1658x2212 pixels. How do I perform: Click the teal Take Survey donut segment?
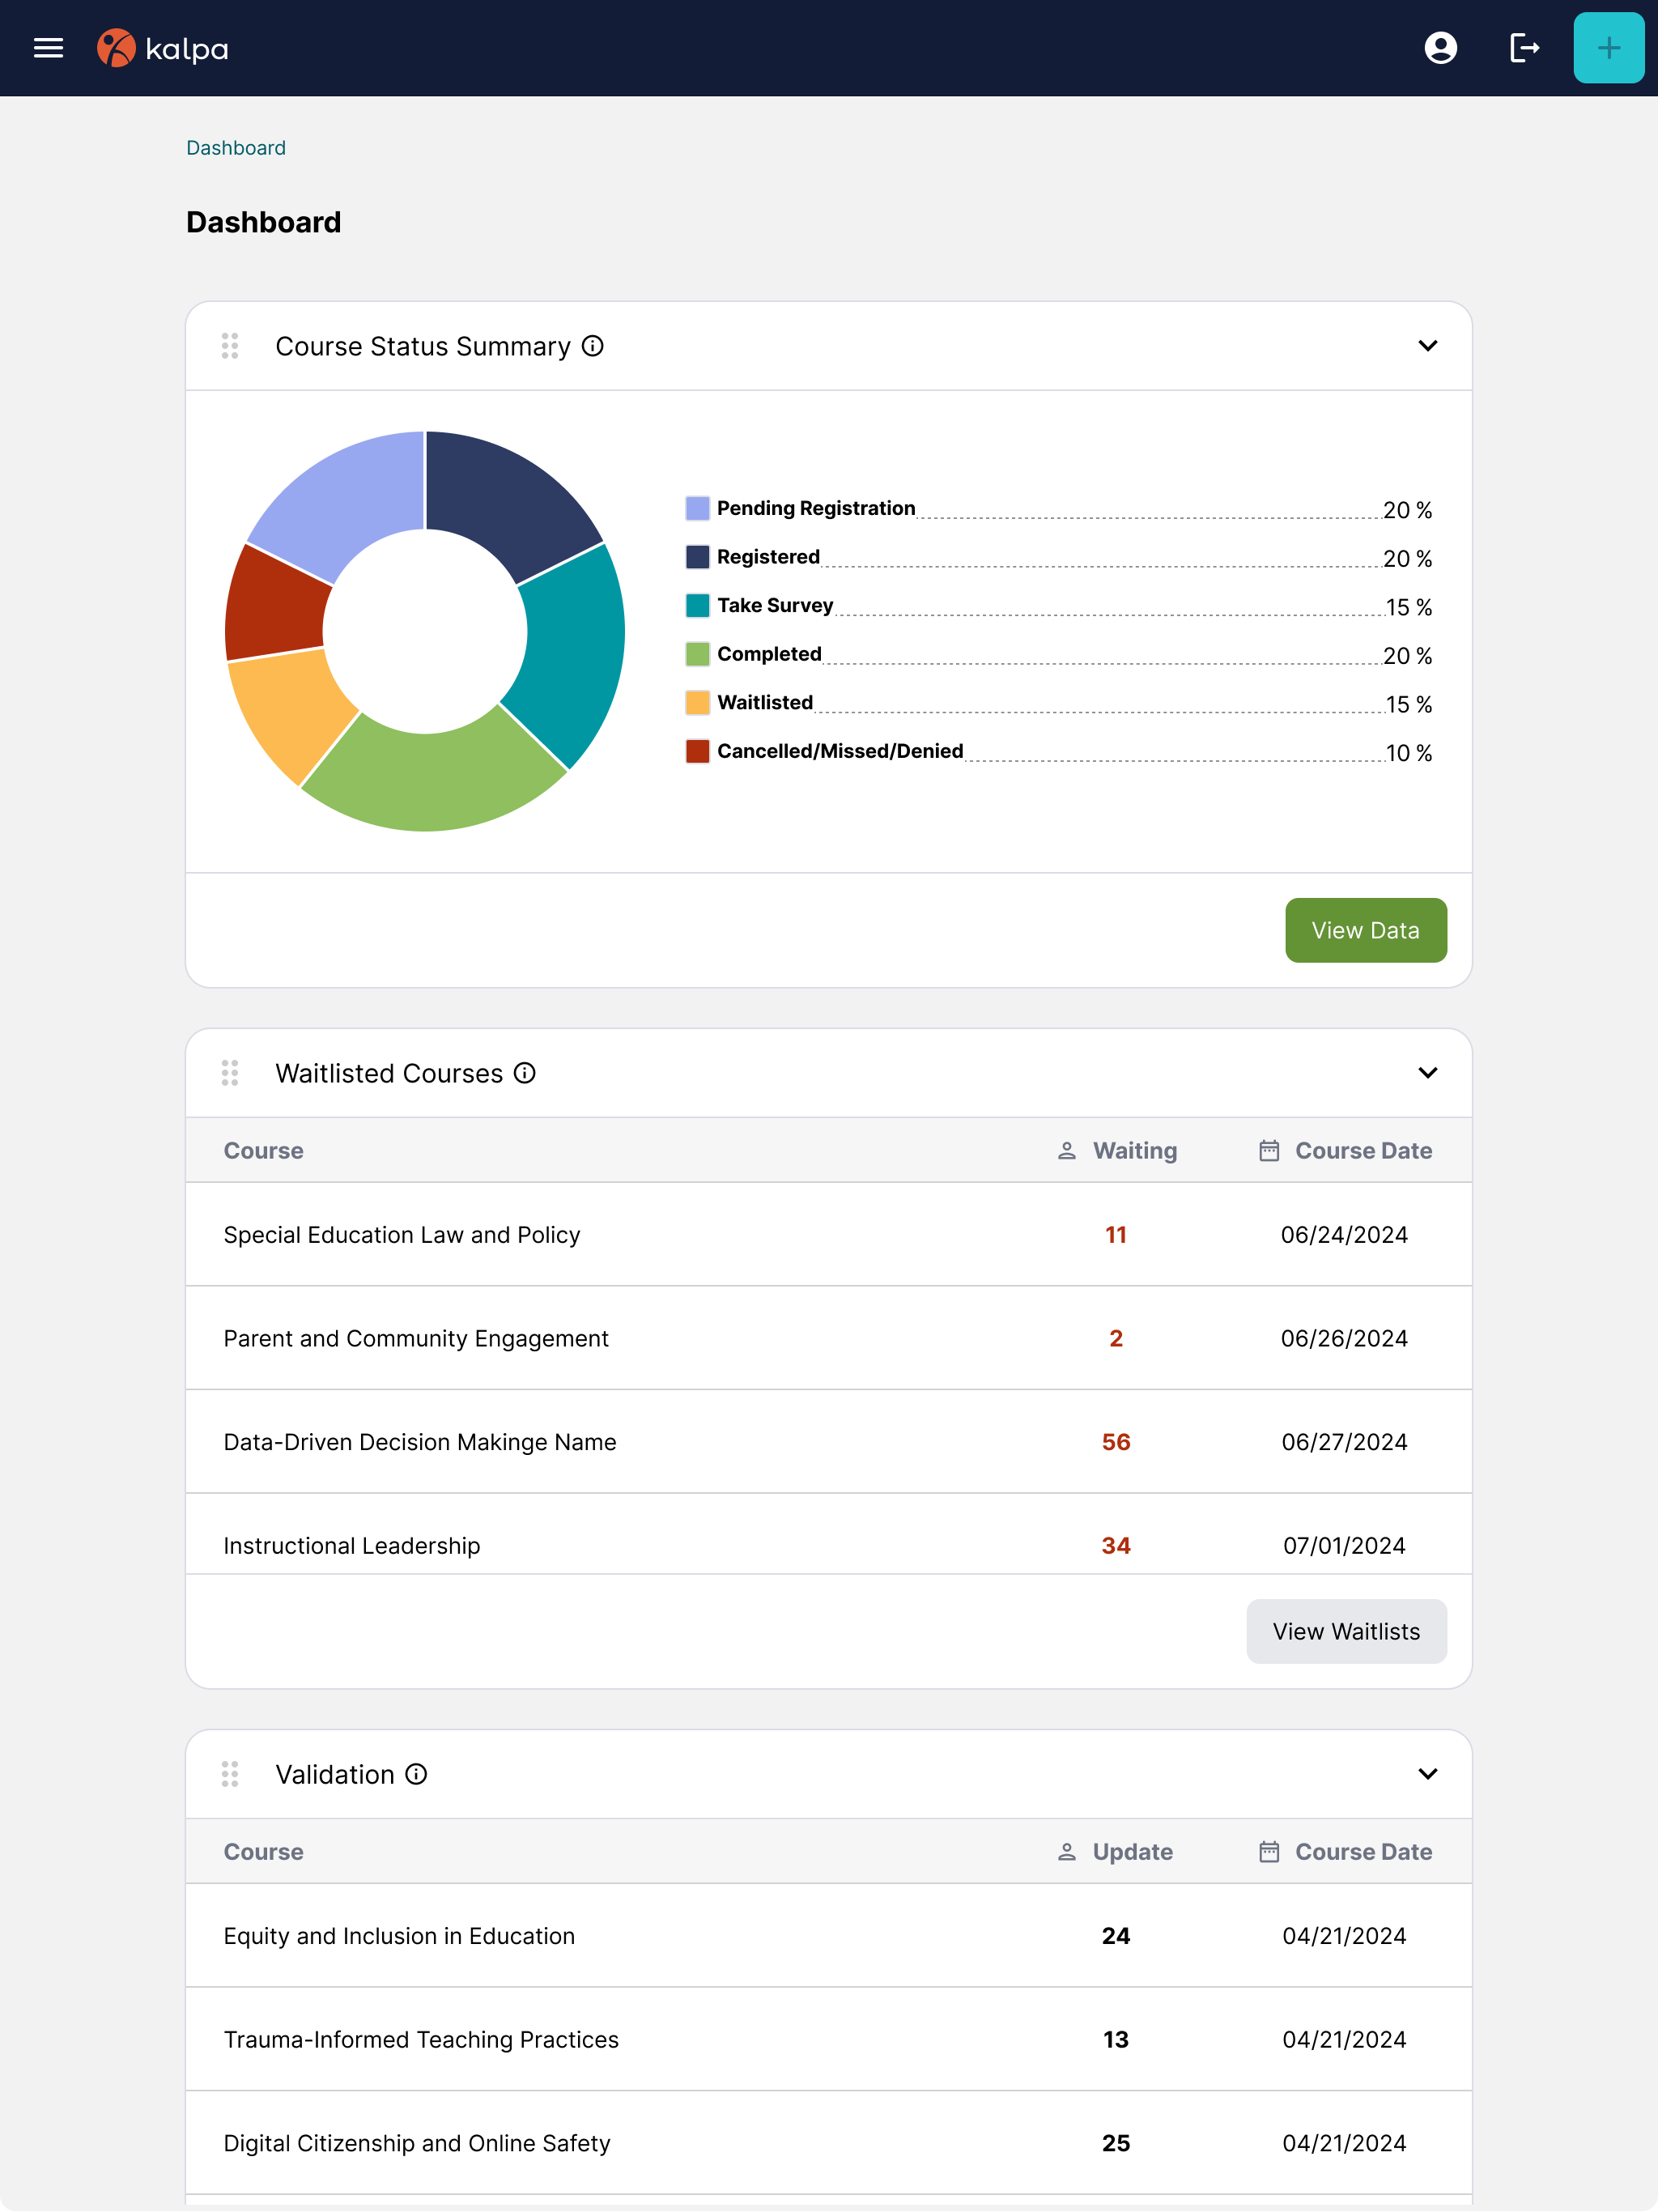(x=575, y=650)
